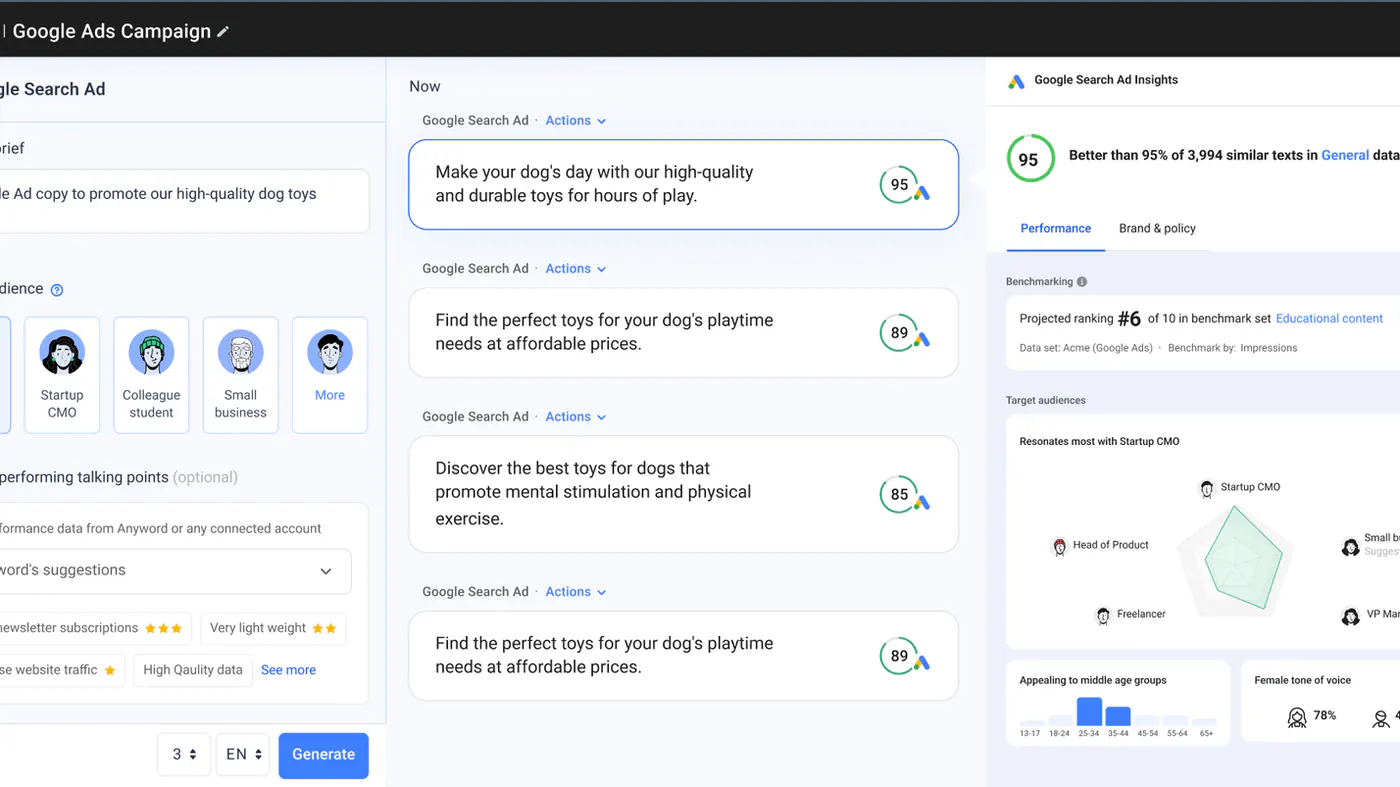This screenshot has width=1400, height=787.
Task: Click the score 85 badge on third ad
Action: (900, 494)
